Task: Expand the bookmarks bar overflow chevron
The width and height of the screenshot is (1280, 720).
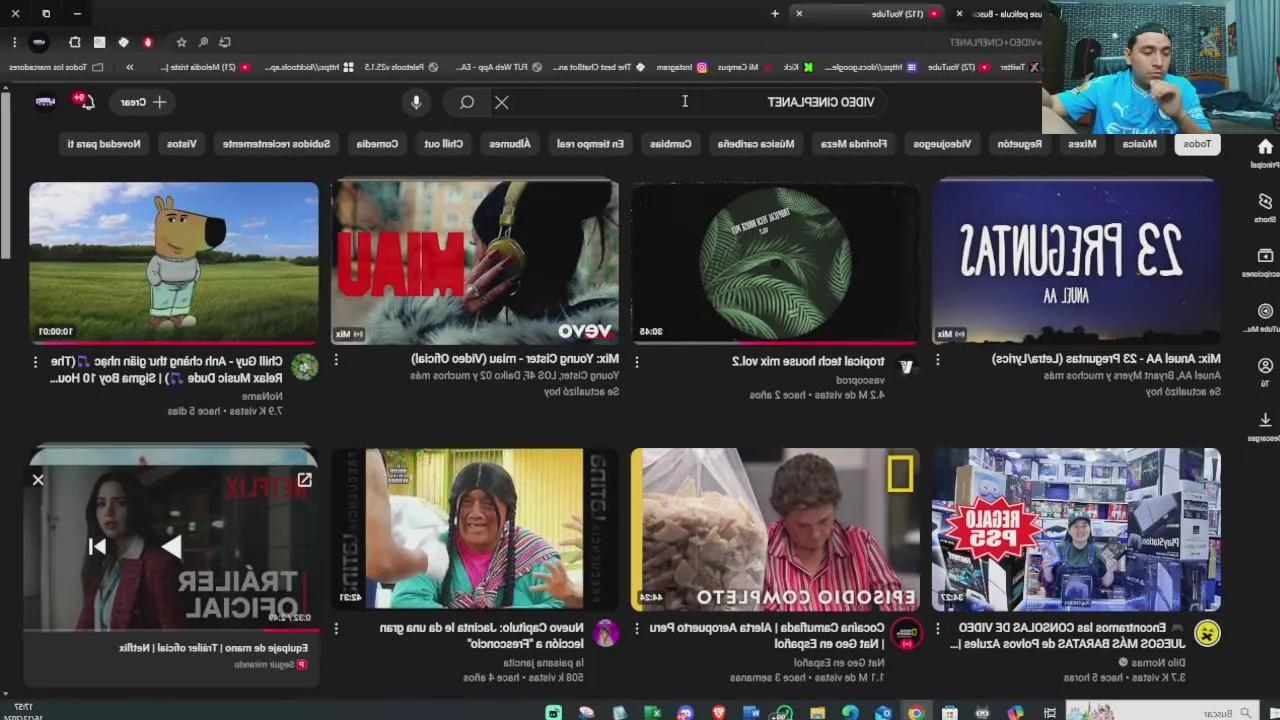Action: [130, 67]
